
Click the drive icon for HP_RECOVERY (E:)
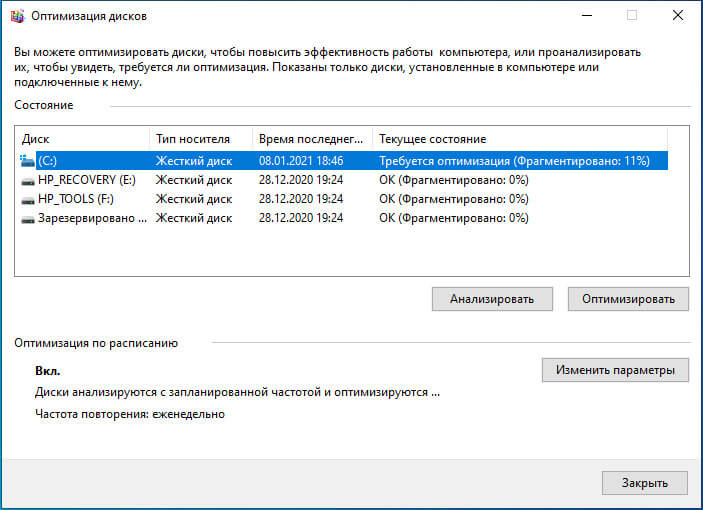28,181
